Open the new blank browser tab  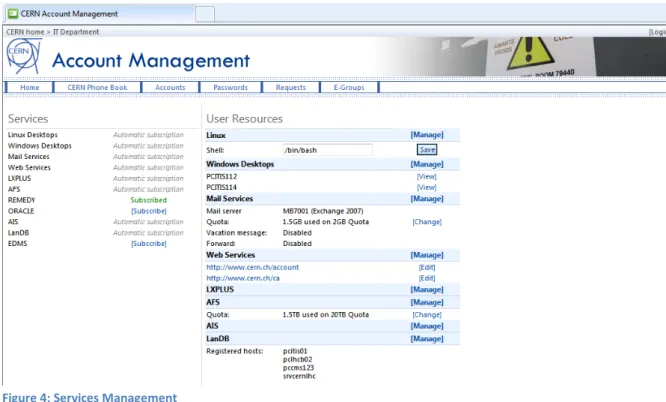(x=205, y=14)
